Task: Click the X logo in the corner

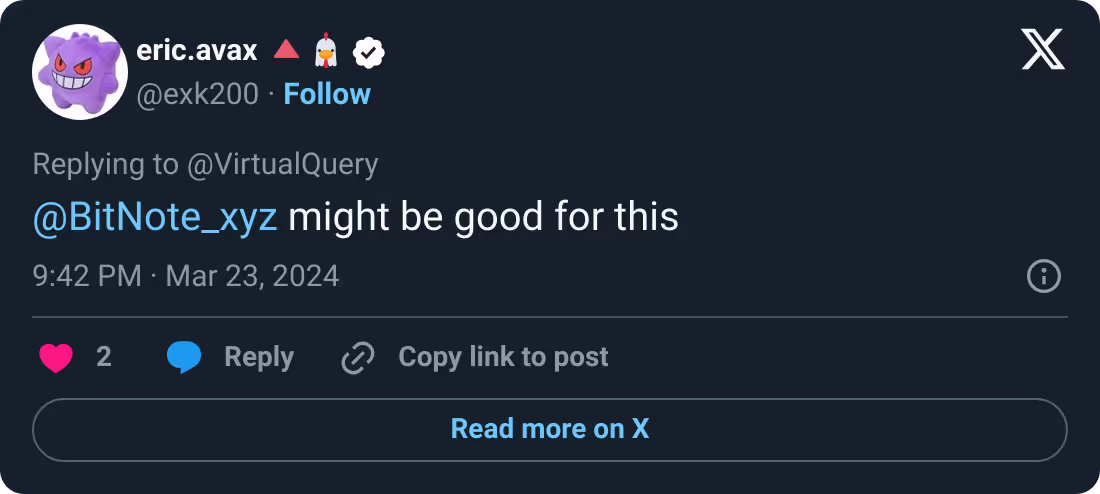Action: point(1043,50)
